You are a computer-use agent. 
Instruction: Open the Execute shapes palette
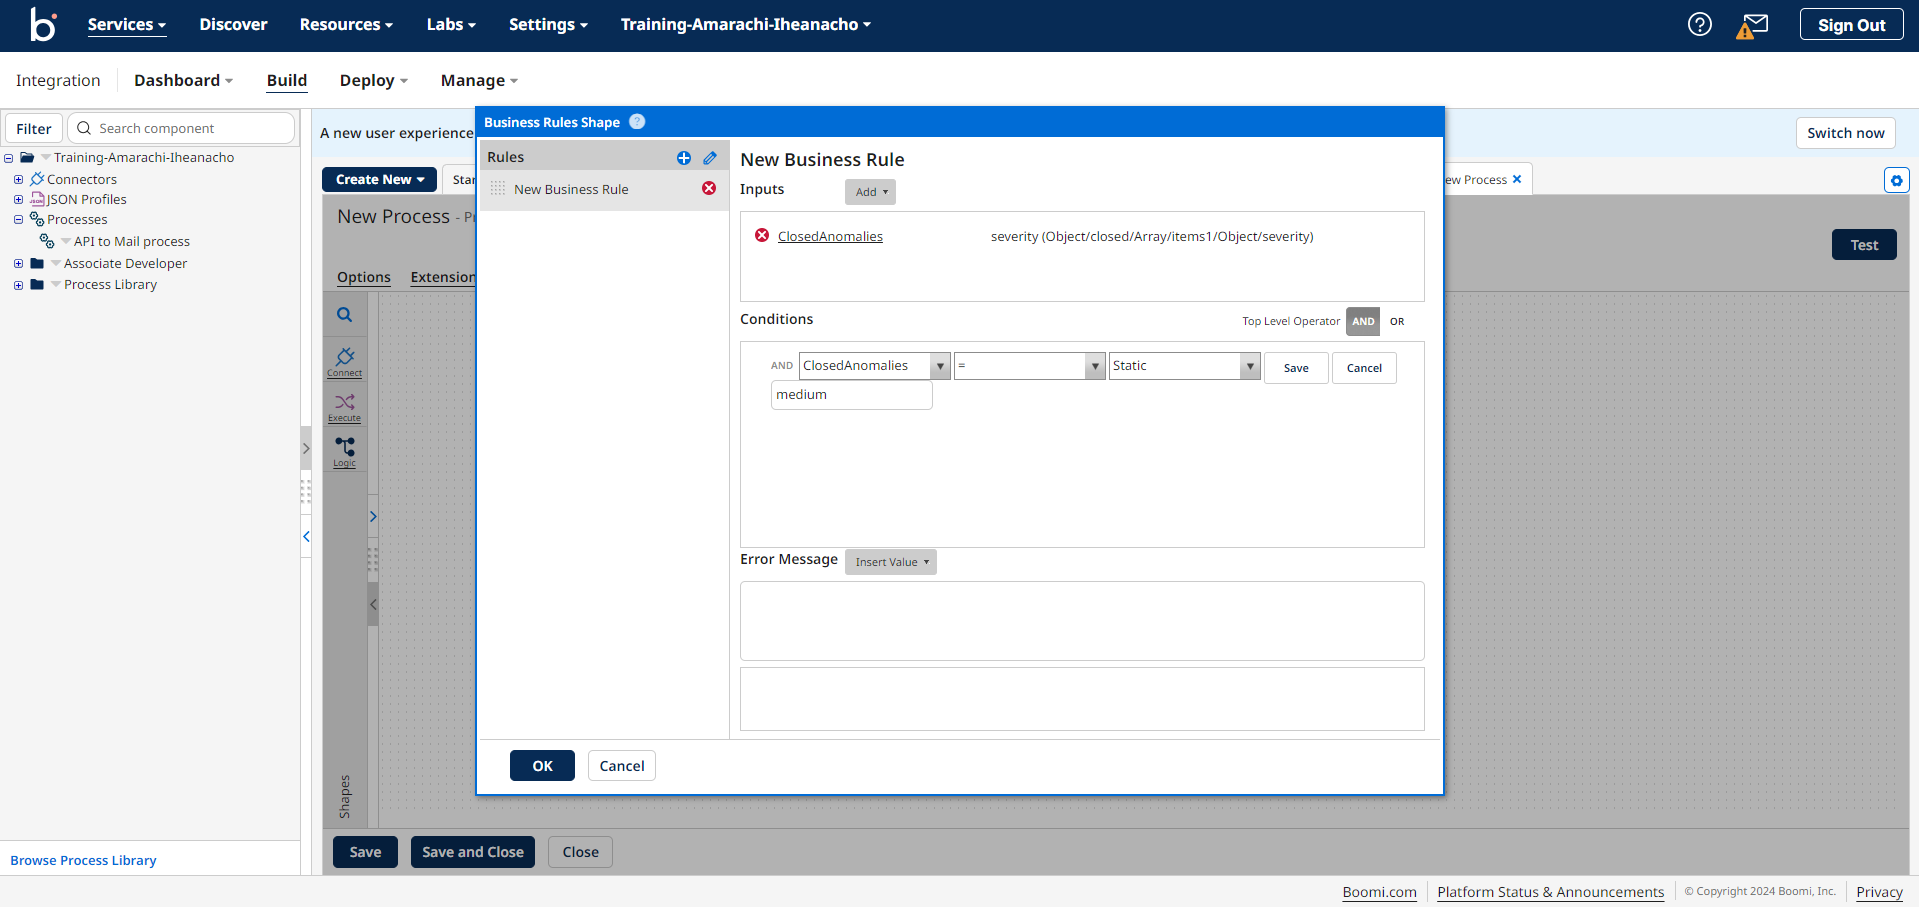(345, 407)
